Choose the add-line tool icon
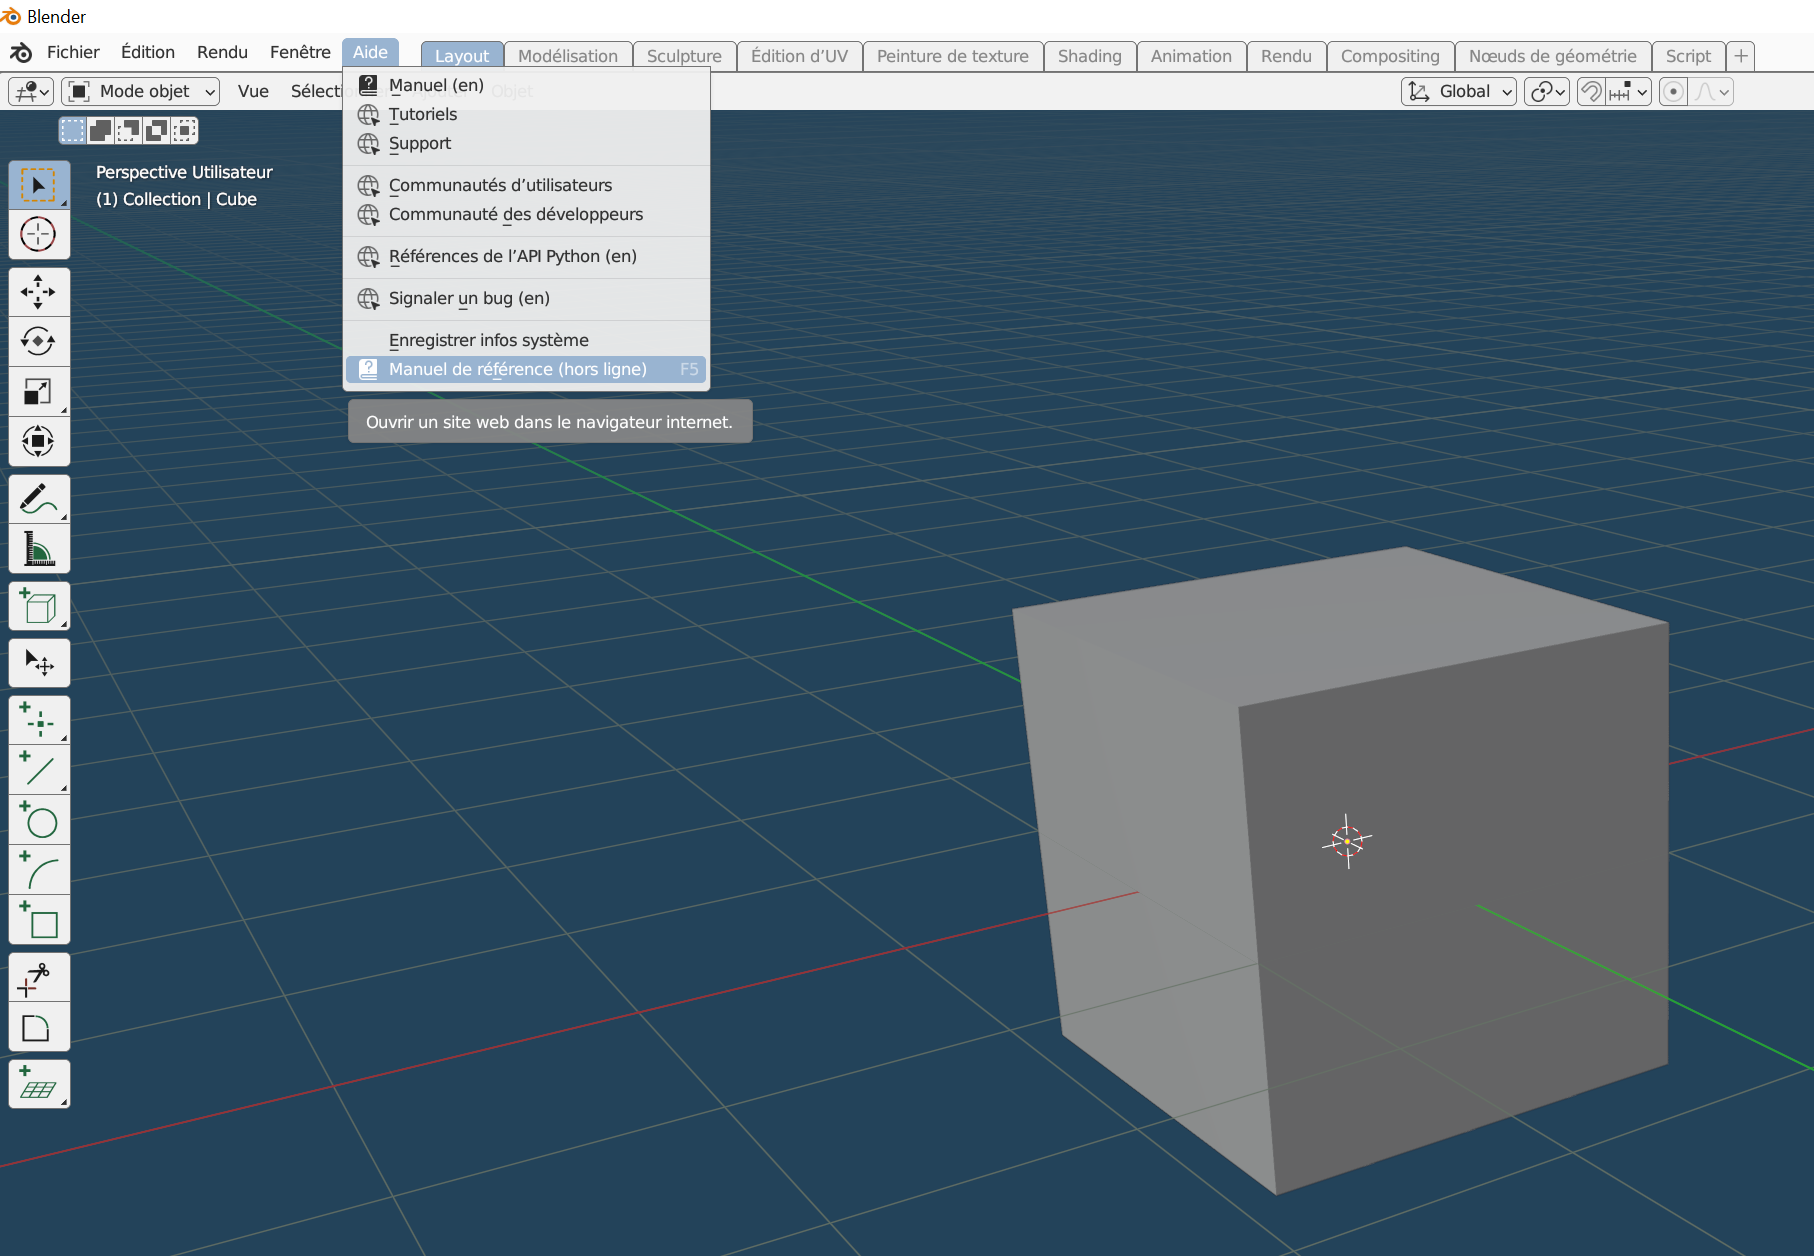The height and width of the screenshot is (1256, 1814). pyautogui.click(x=39, y=770)
